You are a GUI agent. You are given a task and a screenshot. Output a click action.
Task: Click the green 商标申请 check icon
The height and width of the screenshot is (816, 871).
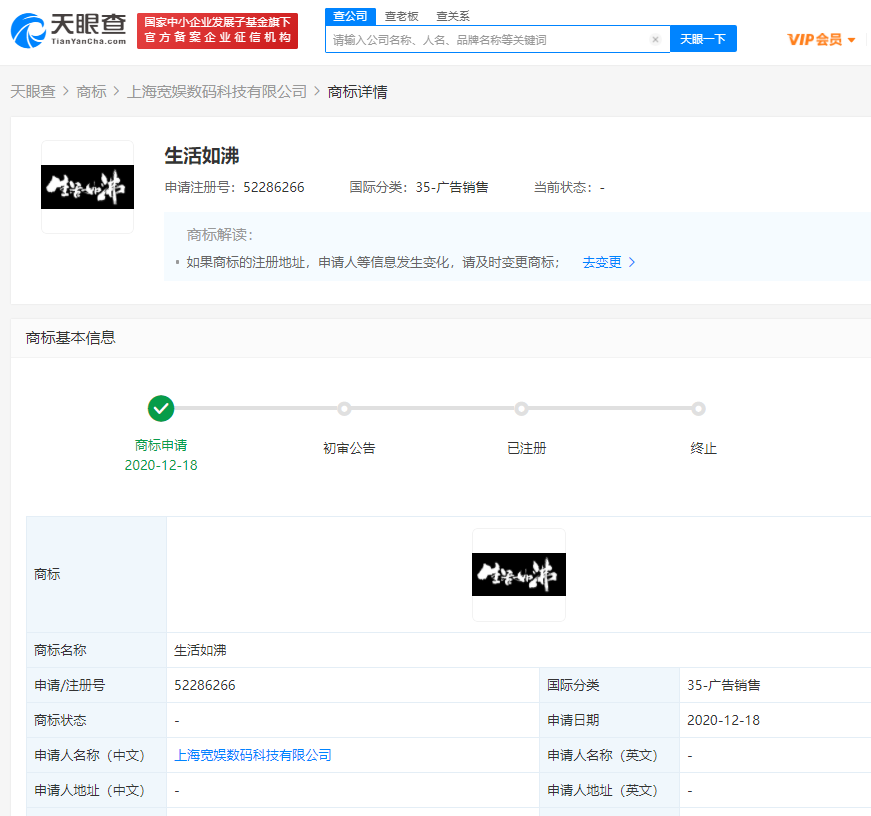tap(161, 409)
